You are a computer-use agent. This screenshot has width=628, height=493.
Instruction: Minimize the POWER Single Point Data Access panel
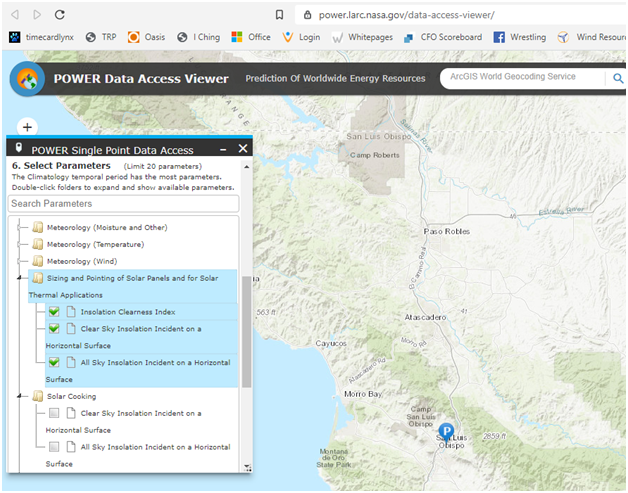pyautogui.click(x=223, y=149)
